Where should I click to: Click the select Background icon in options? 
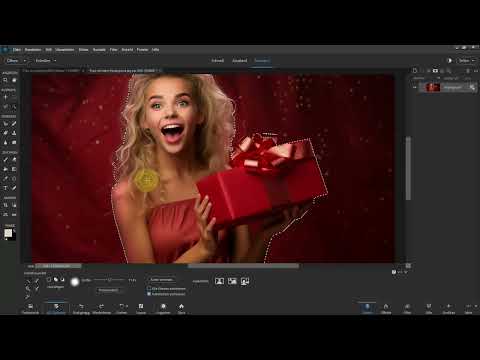(x=245, y=281)
